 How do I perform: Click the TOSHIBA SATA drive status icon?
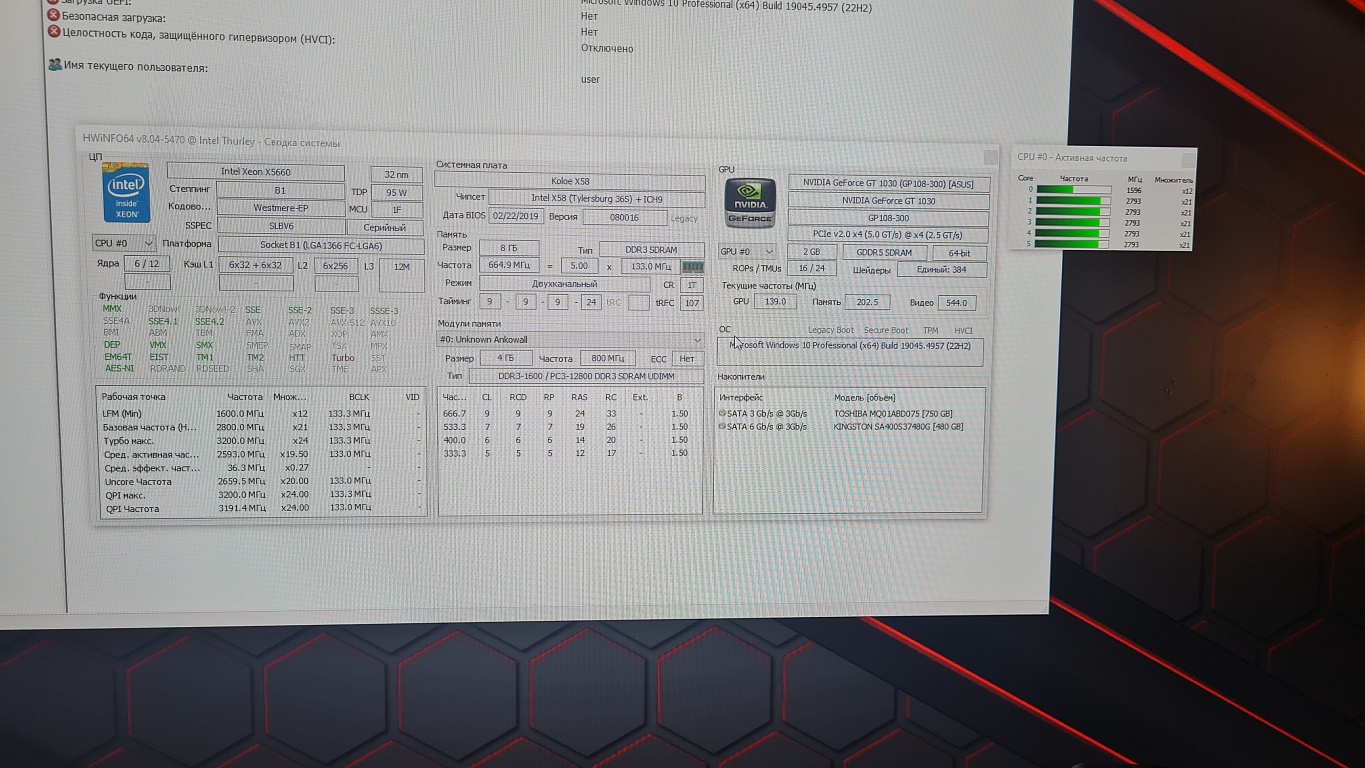(722, 413)
